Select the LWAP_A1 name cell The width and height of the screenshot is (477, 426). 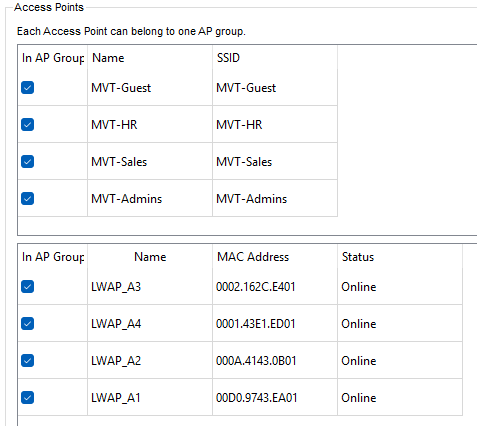[150, 398]
